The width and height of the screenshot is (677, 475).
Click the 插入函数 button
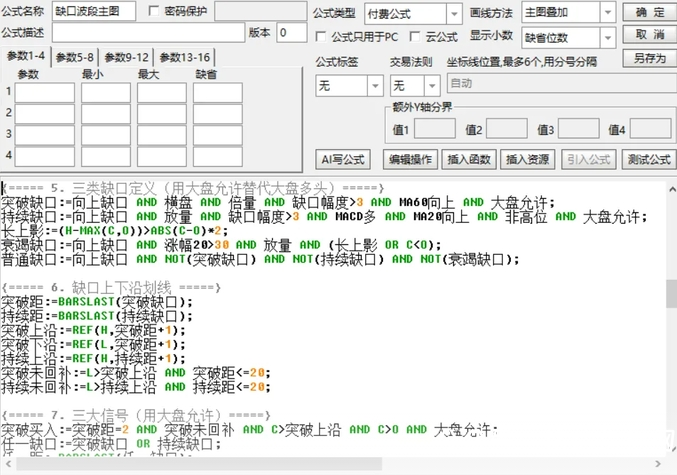469,159
